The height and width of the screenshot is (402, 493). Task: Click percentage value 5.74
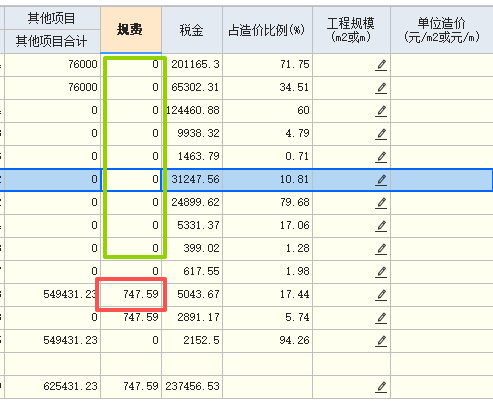[x=267, y=318]
